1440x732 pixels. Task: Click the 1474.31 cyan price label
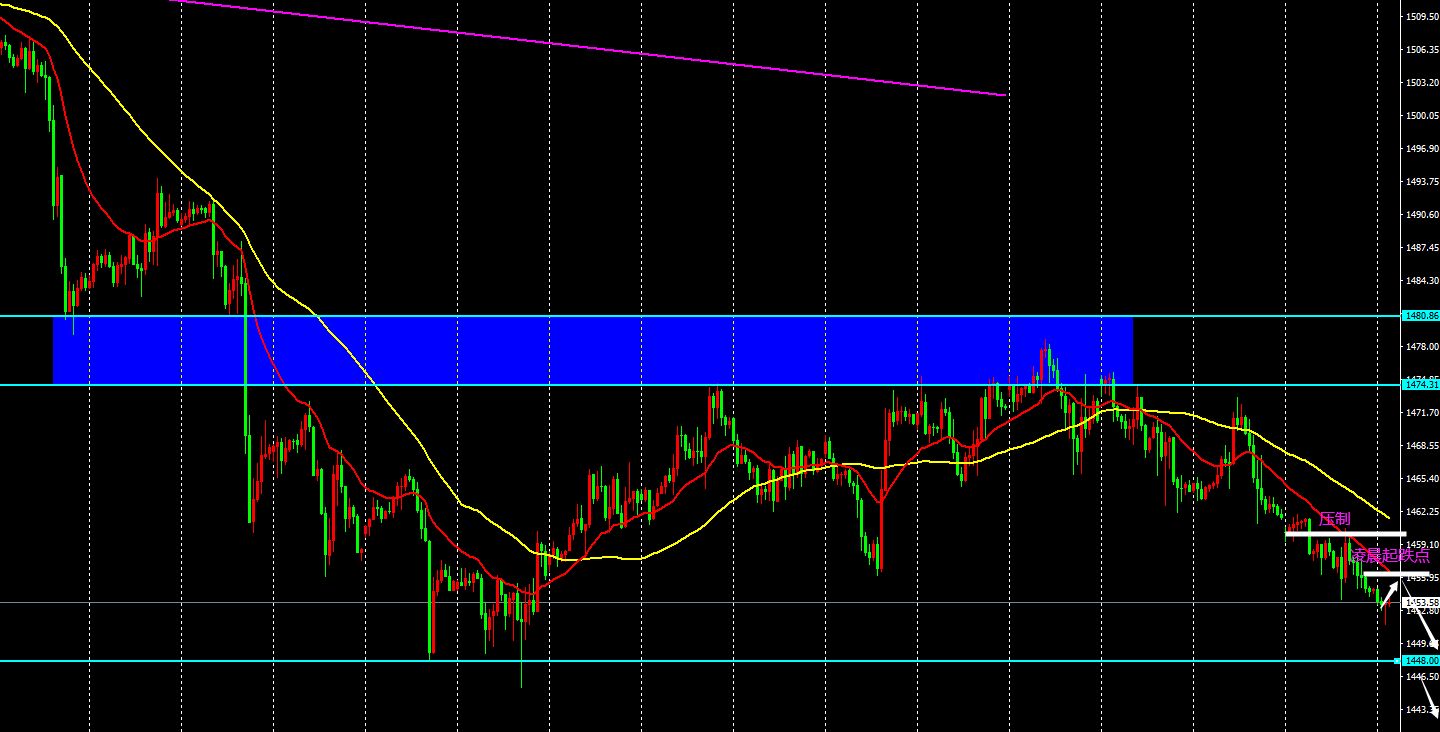(x=1421, y=384)
